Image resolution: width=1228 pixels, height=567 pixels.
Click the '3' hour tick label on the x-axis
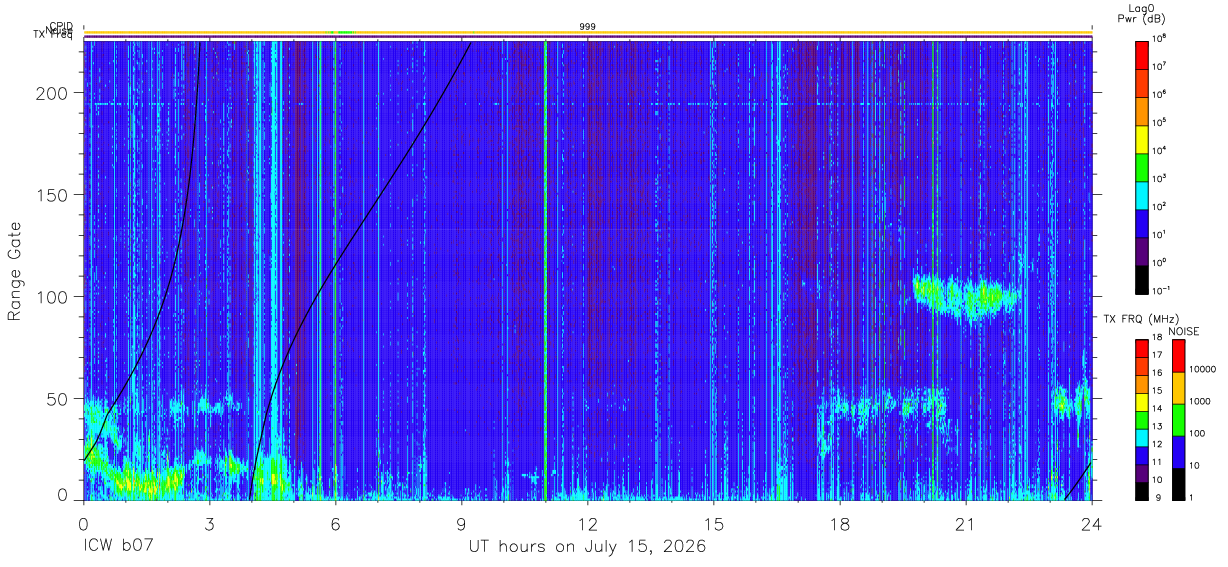pos(209,524)
